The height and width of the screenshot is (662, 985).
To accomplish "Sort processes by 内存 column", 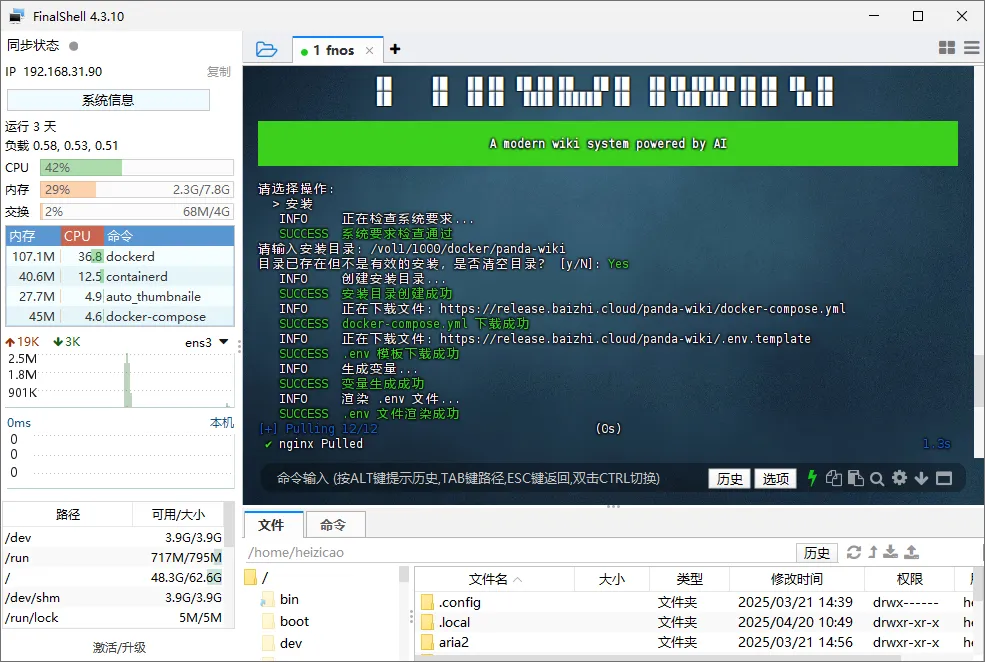I will click(x=33, y=236).
